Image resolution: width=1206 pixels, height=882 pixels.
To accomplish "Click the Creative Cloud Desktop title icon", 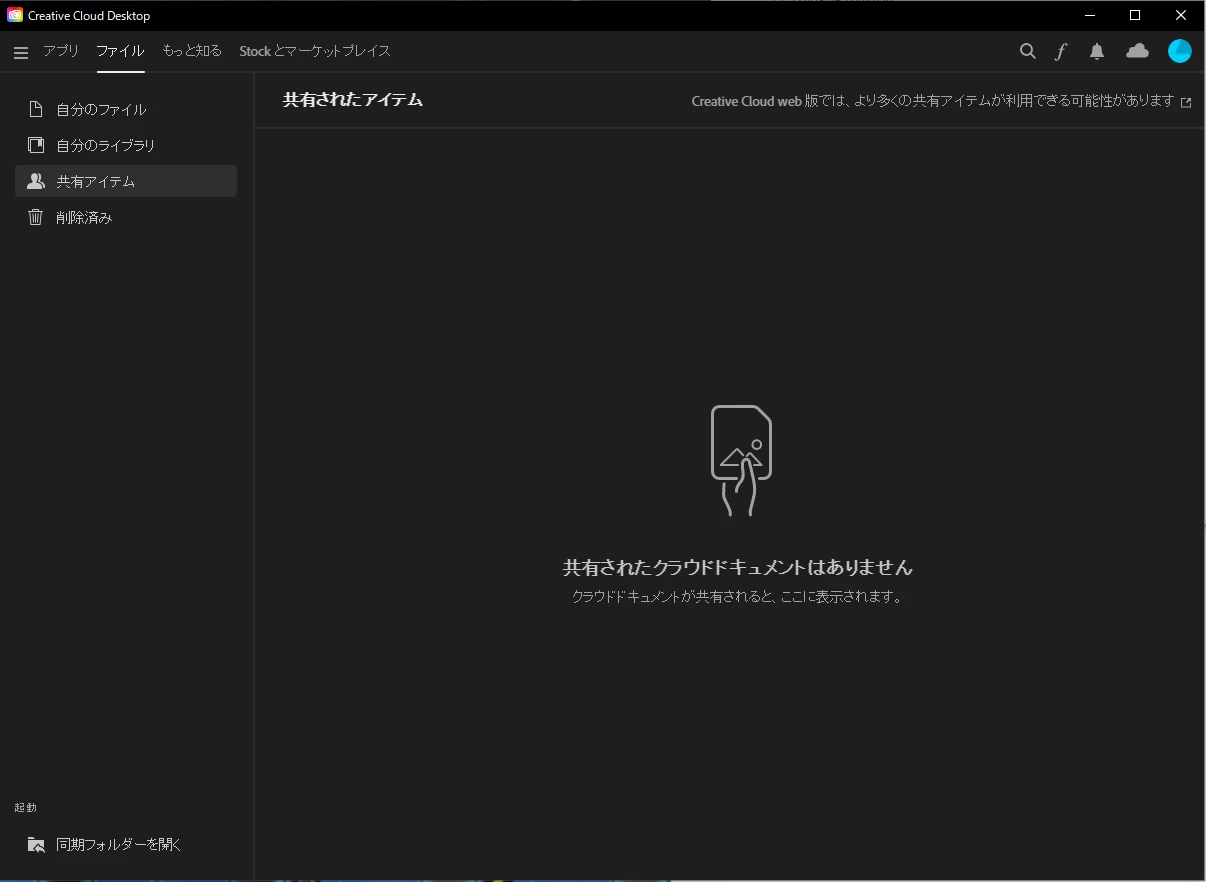I will 15,15.
